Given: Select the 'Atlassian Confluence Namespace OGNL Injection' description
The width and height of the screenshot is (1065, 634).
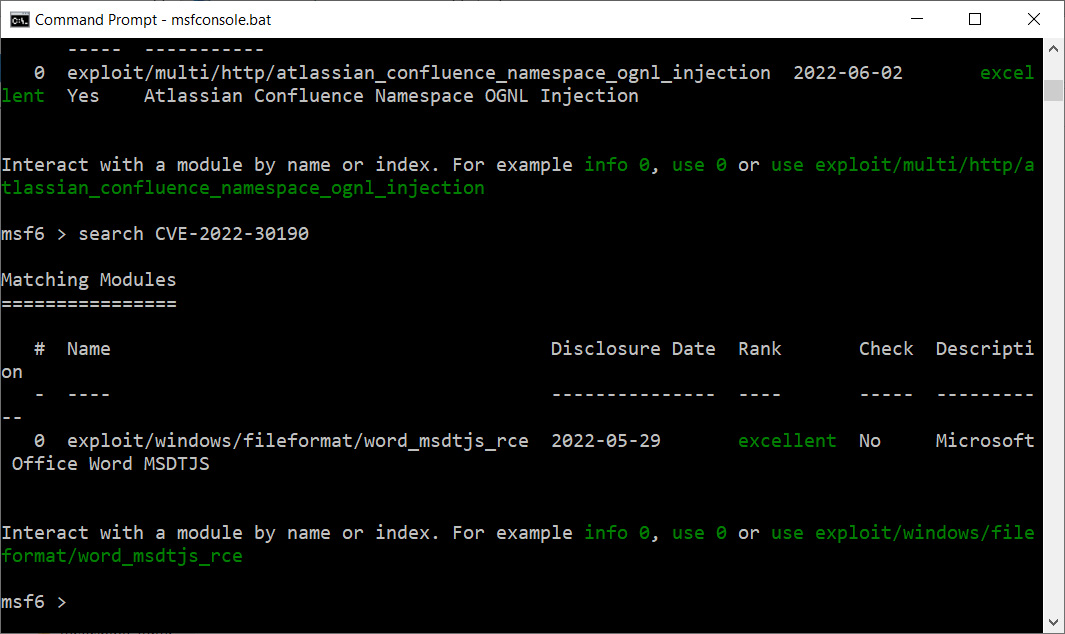Looking at the screenshot, I should (392, 95).
